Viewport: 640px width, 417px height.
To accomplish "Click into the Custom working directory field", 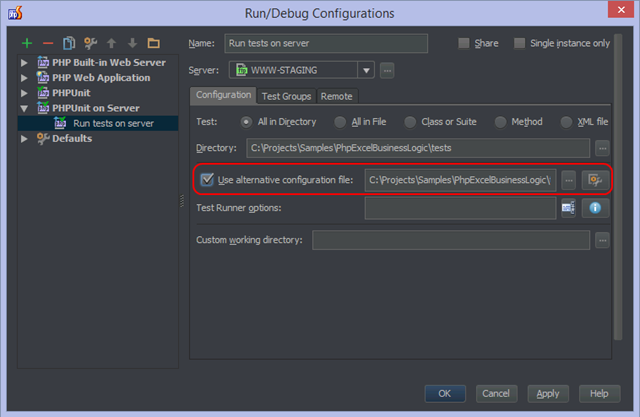I will (451, 240).
